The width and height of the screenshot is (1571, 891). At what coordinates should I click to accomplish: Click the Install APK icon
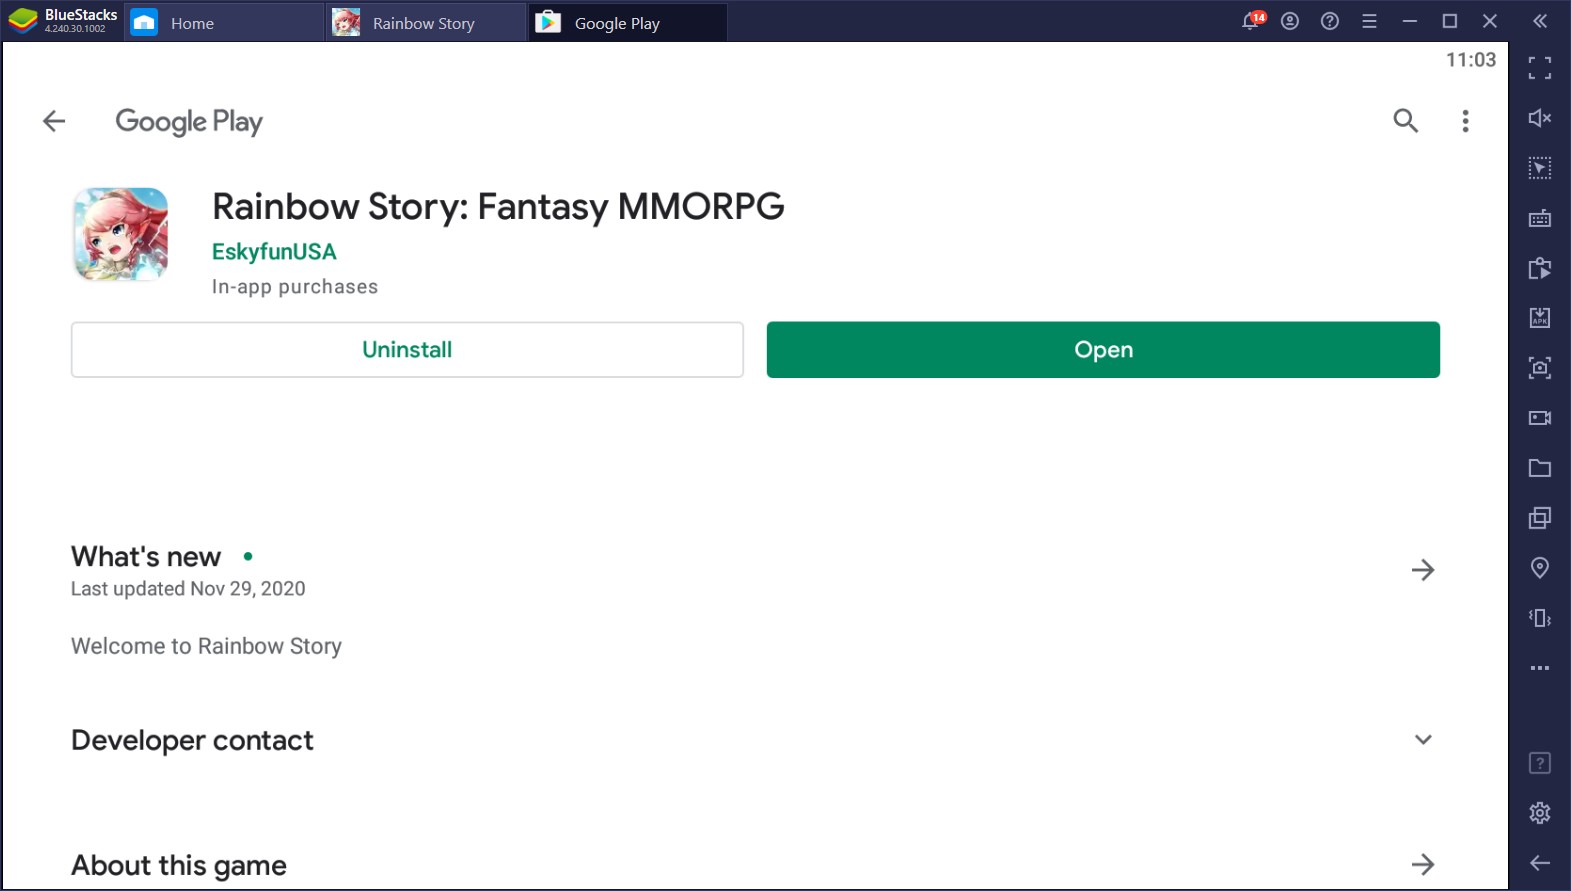[1540, 318]
